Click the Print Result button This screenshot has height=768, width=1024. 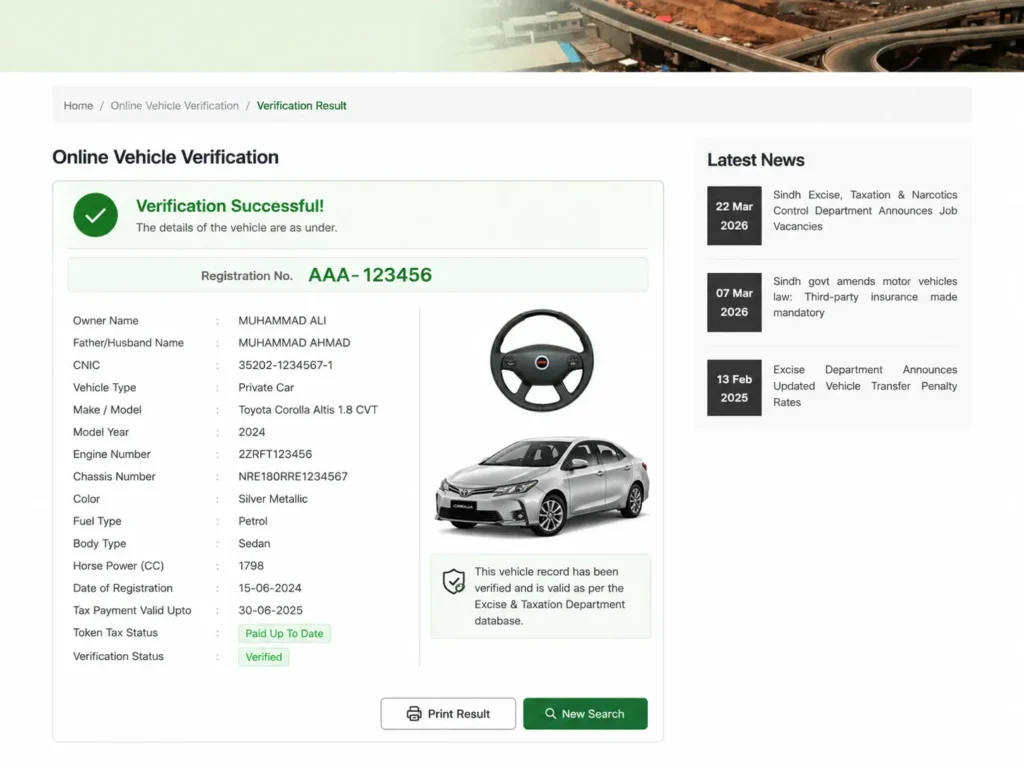[x=448, y=713]
